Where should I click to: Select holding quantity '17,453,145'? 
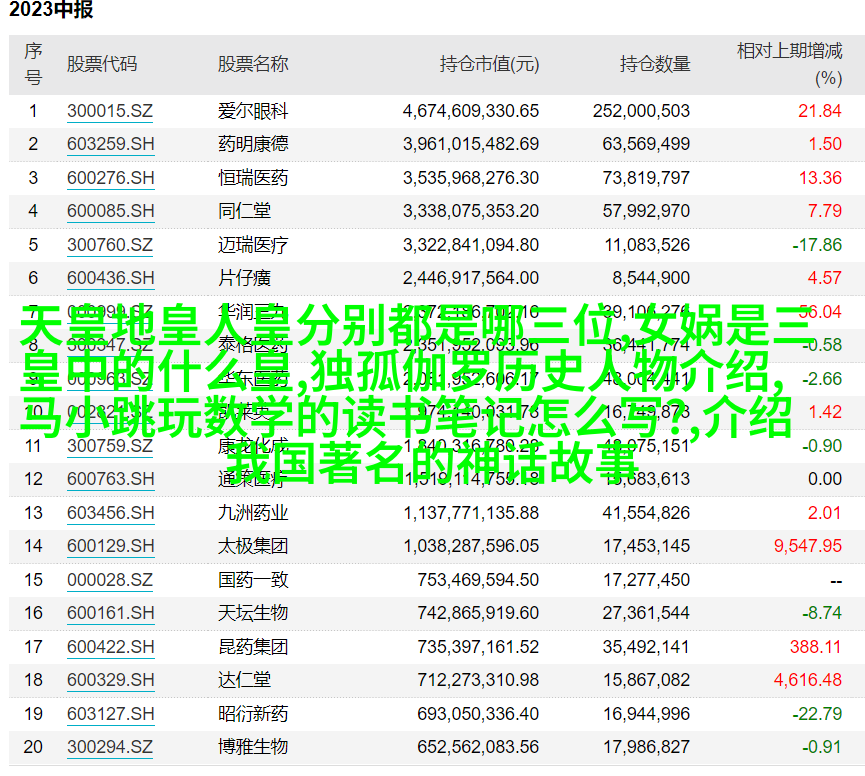(646, 546)
